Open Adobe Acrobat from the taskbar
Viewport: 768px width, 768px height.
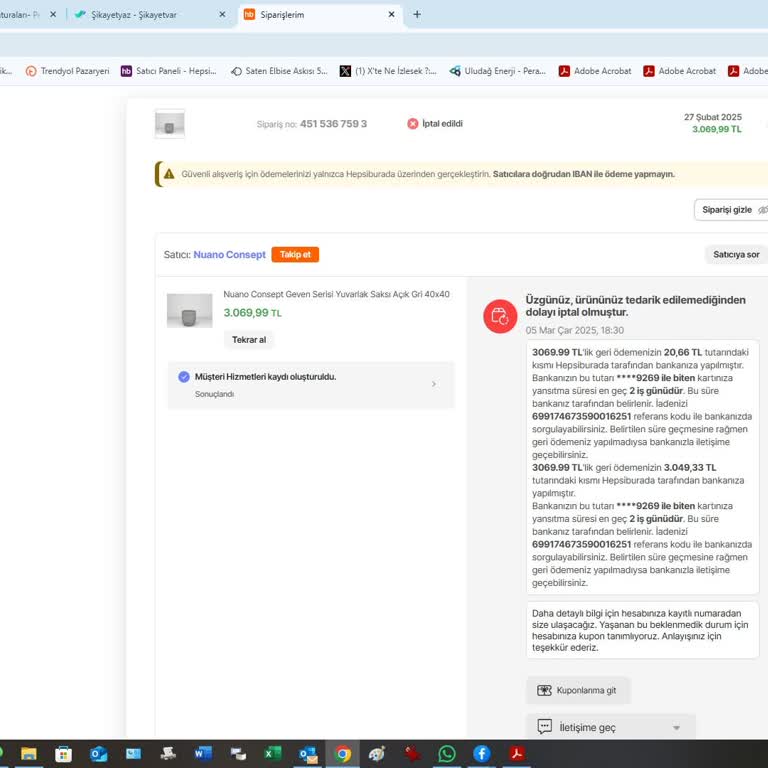click(x=517, y=754)
